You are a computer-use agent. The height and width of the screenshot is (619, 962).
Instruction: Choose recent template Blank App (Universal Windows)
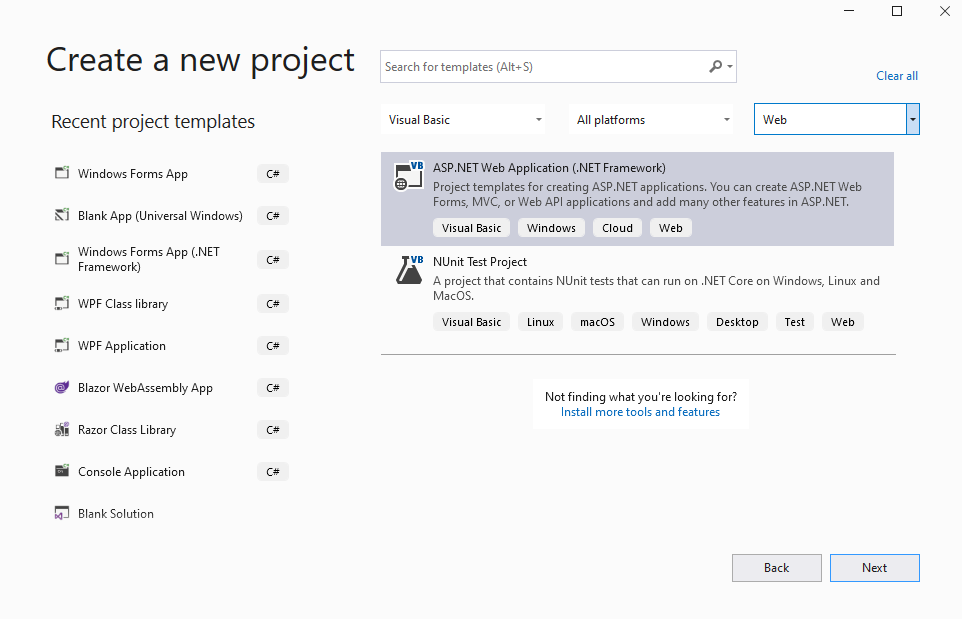pos(171,216)
